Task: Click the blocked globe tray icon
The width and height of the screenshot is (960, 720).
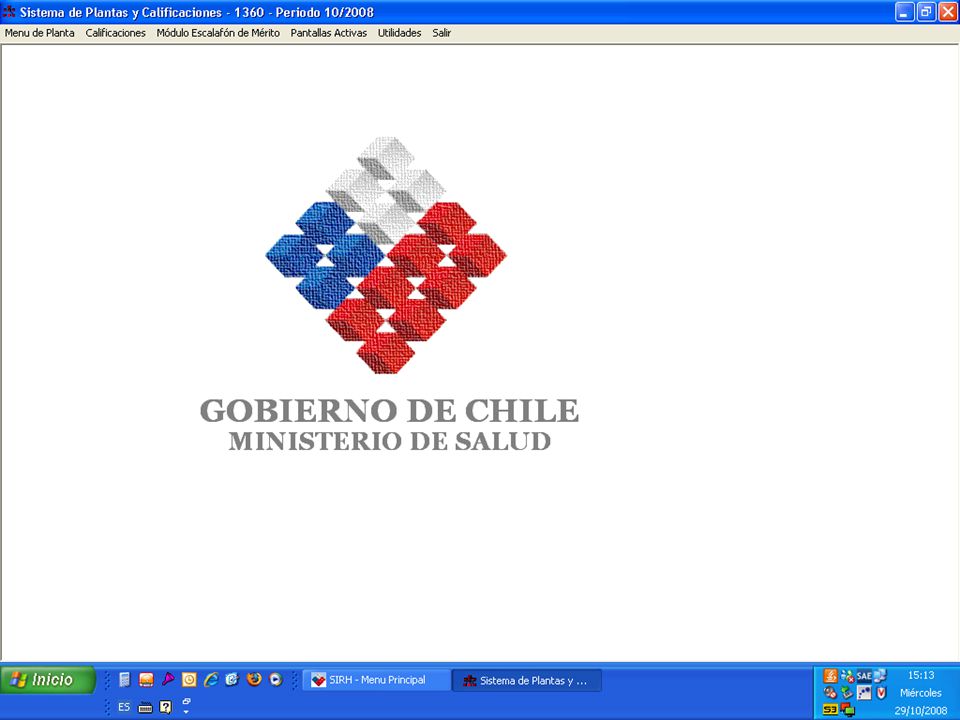Action: 831,693
